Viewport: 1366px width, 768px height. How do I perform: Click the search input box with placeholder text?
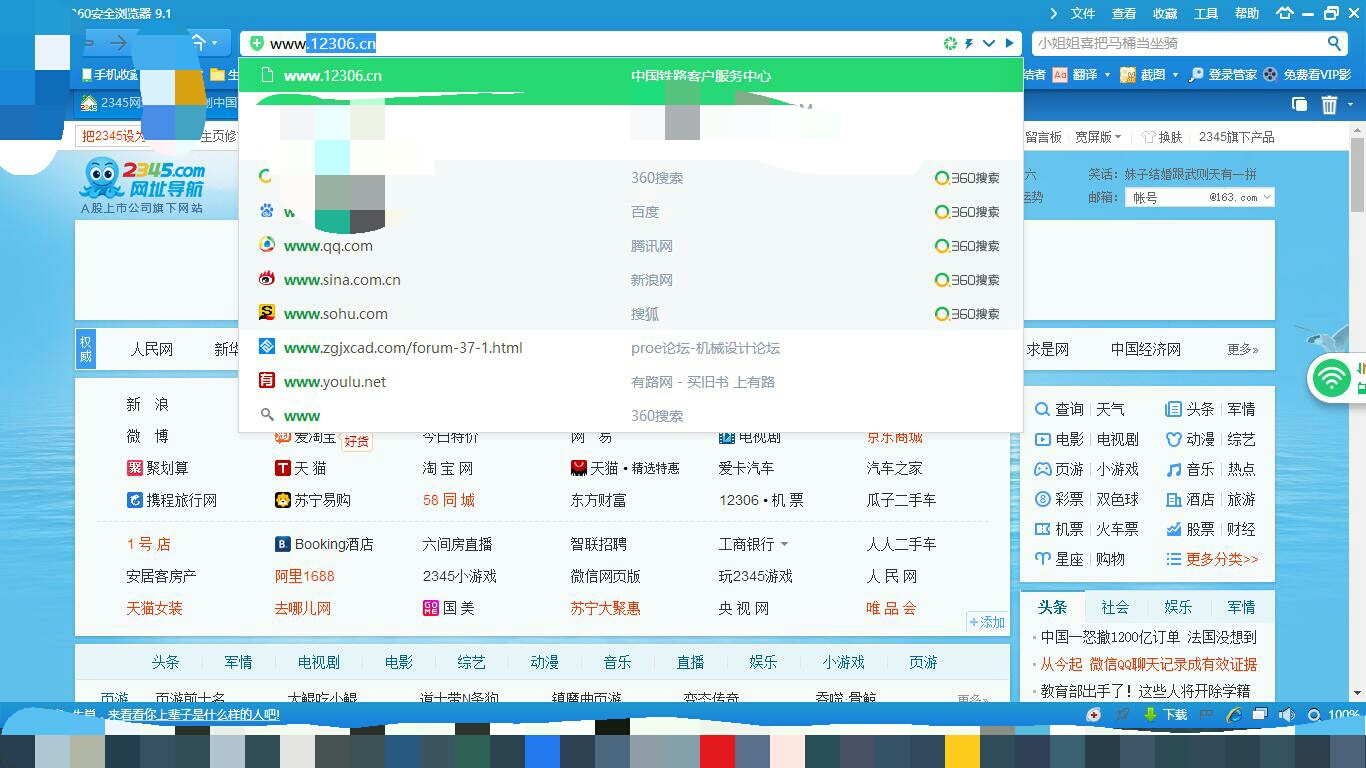1175,44
